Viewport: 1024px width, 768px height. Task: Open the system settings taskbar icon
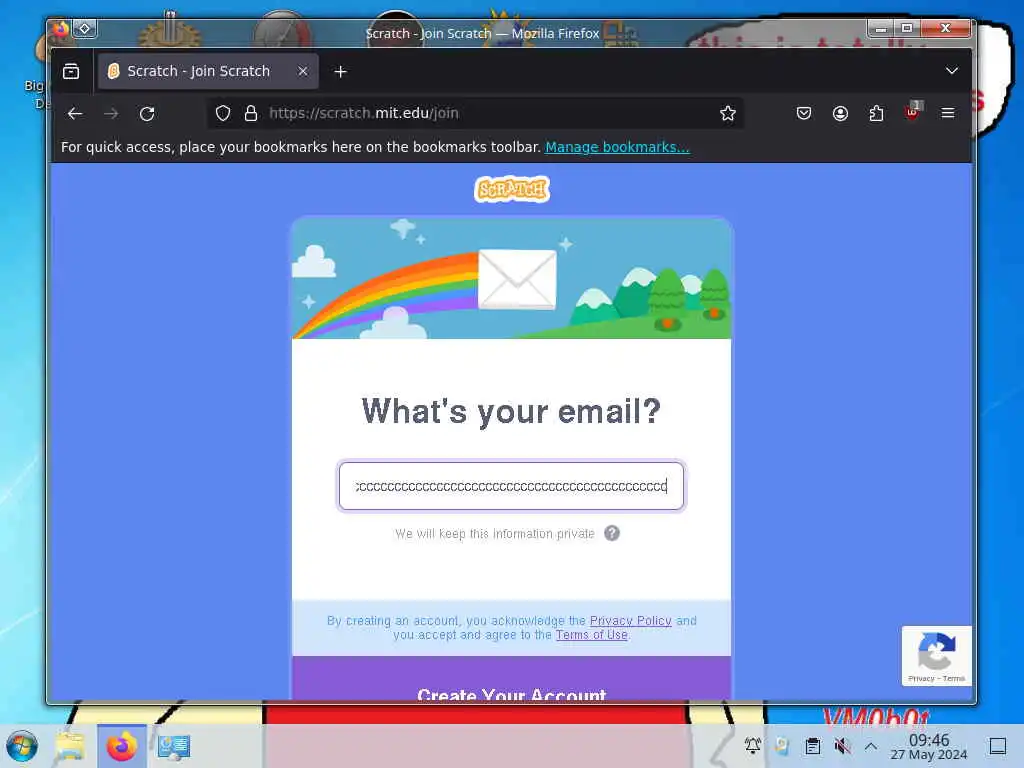[x=174, y=747]
